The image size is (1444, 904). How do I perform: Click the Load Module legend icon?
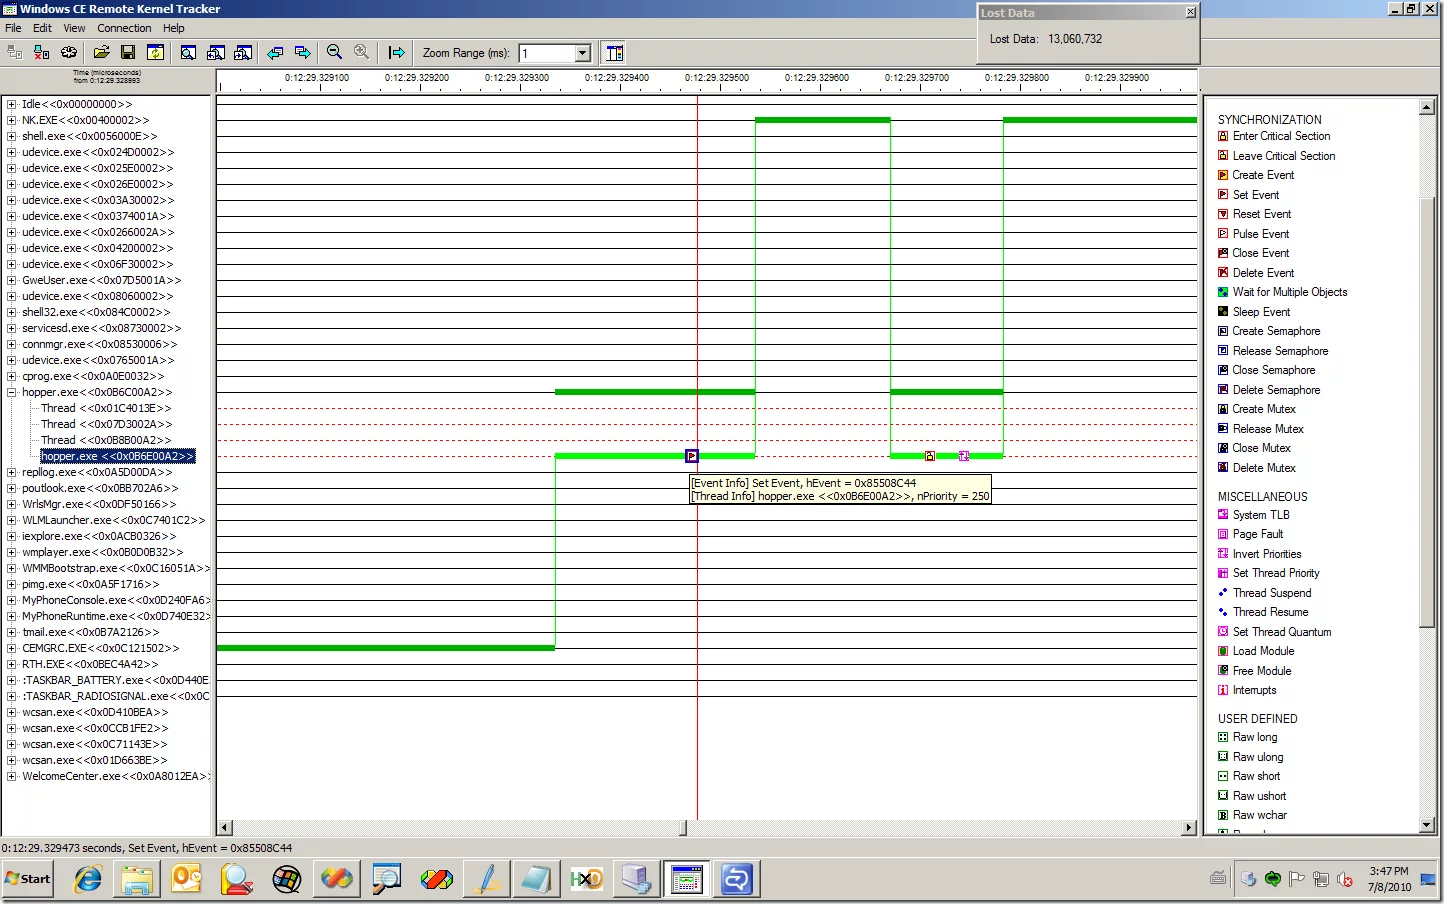click(x=1223, y=651)
